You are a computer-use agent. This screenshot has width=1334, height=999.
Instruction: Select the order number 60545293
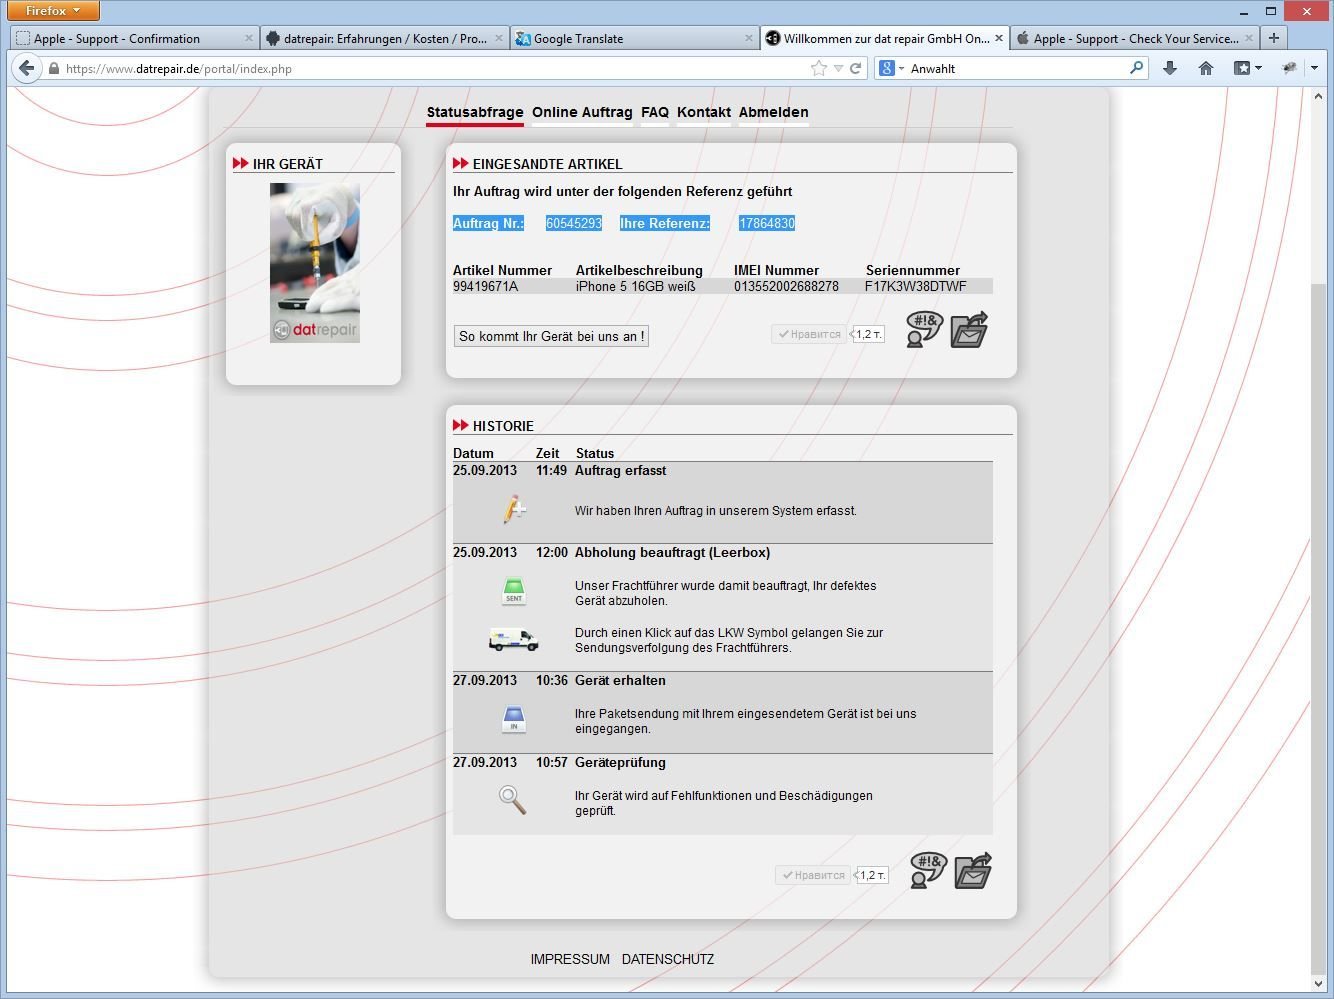click(574, 223)
